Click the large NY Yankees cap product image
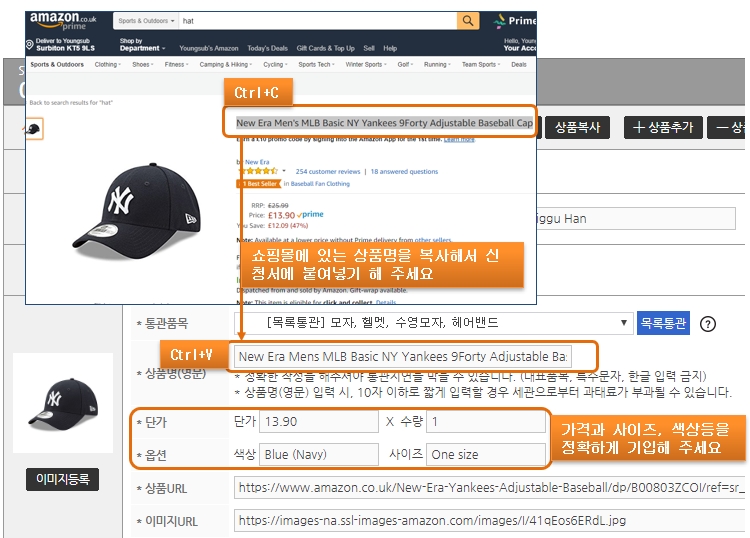This screenshot has height=538, width=750. click(135, 211)
